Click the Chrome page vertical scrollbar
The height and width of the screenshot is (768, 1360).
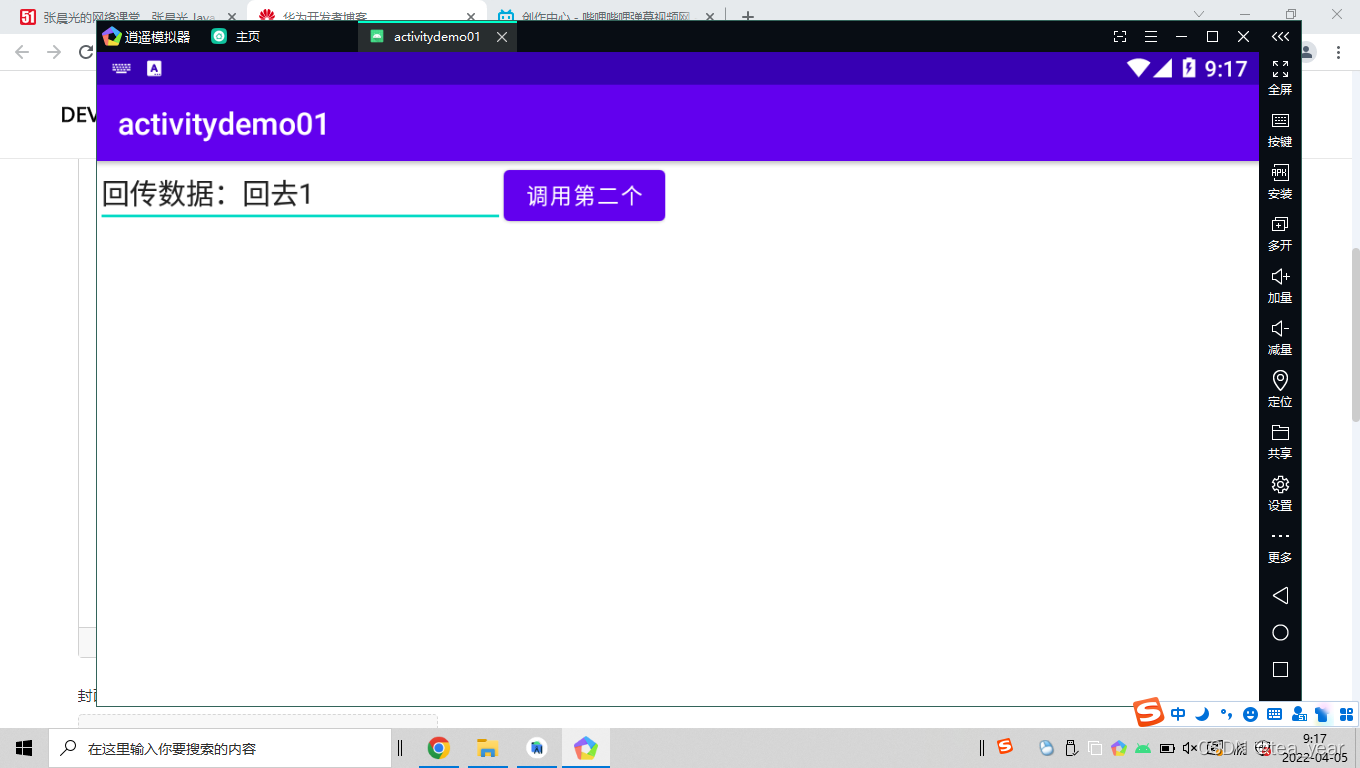click(x=1355, y=335)
